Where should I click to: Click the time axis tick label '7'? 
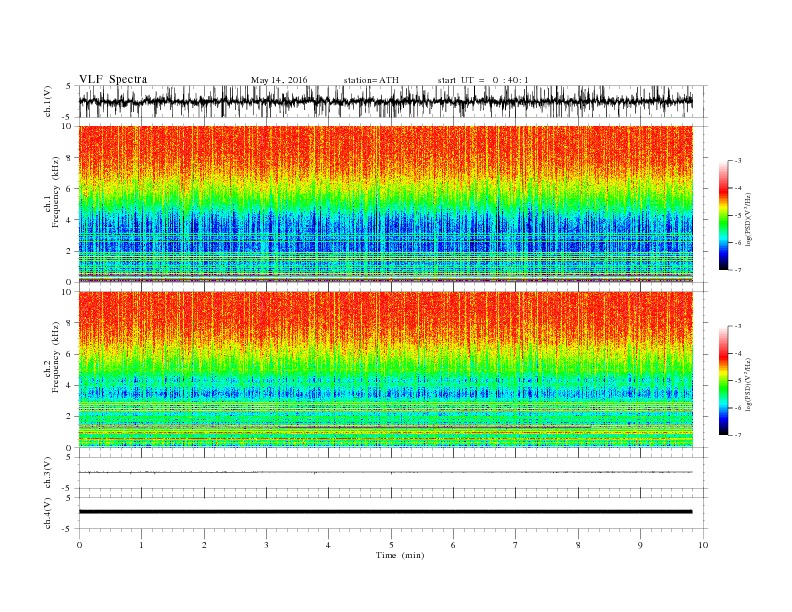click(x=516, y=545)
